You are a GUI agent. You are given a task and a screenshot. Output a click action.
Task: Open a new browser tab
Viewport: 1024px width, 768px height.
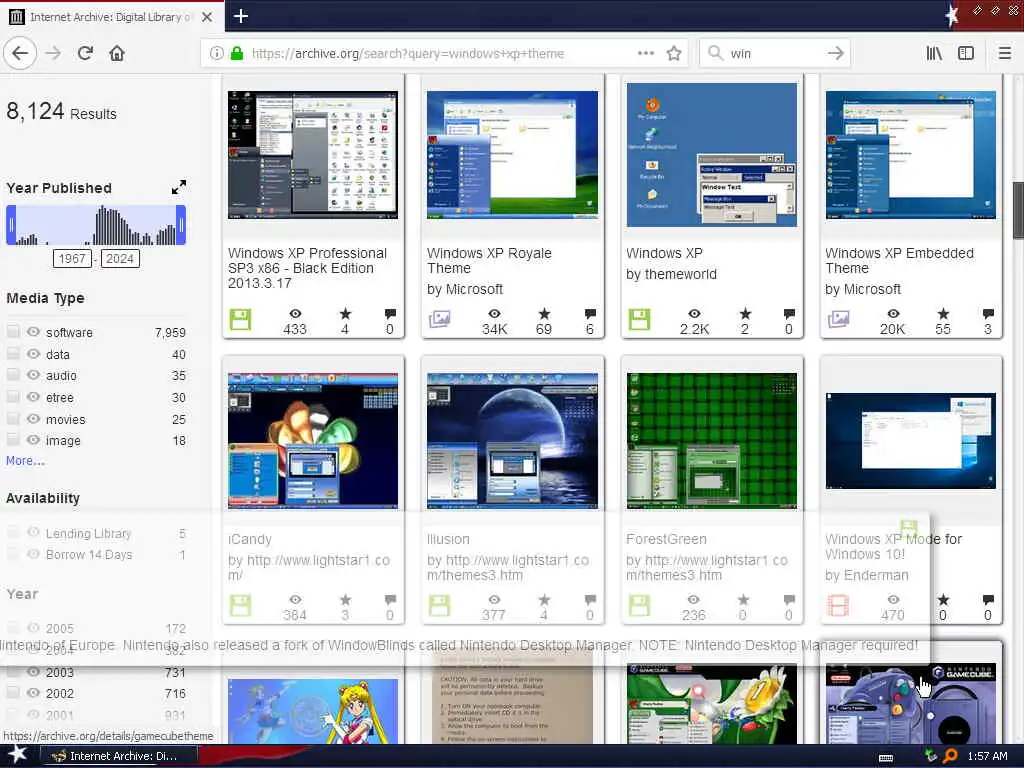240,16
